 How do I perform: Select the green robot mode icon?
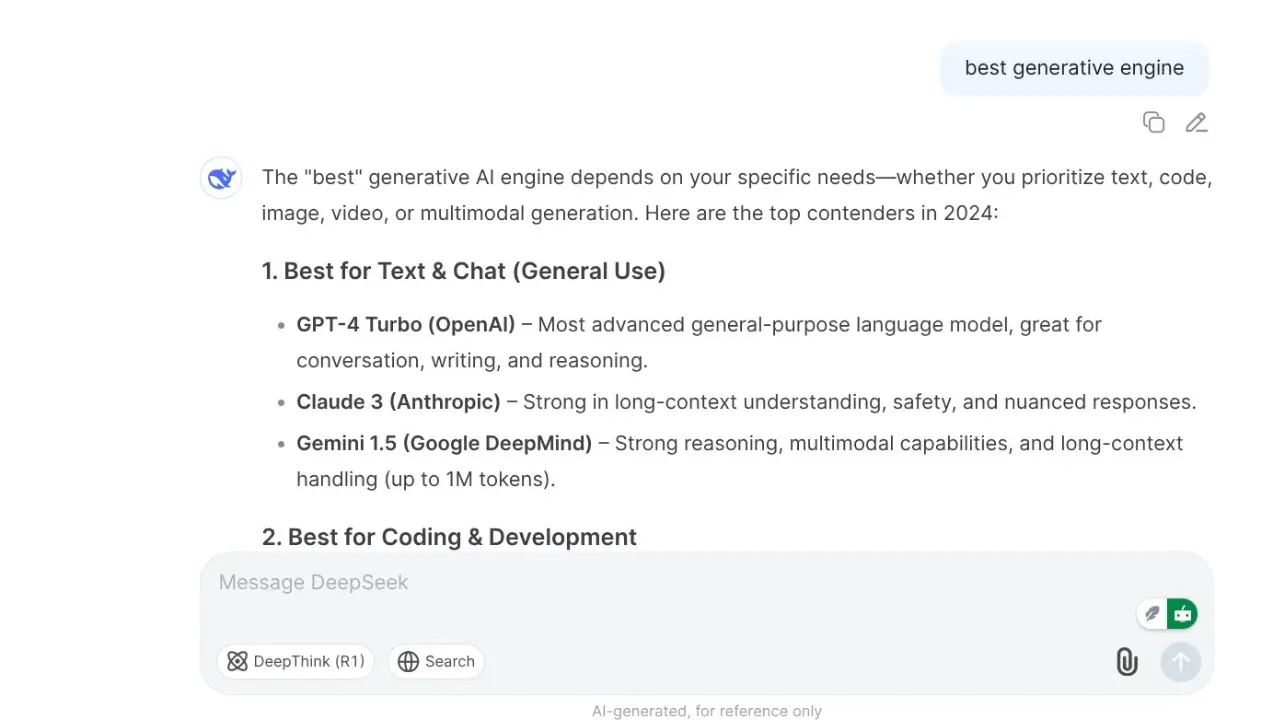coord(1183,613)
